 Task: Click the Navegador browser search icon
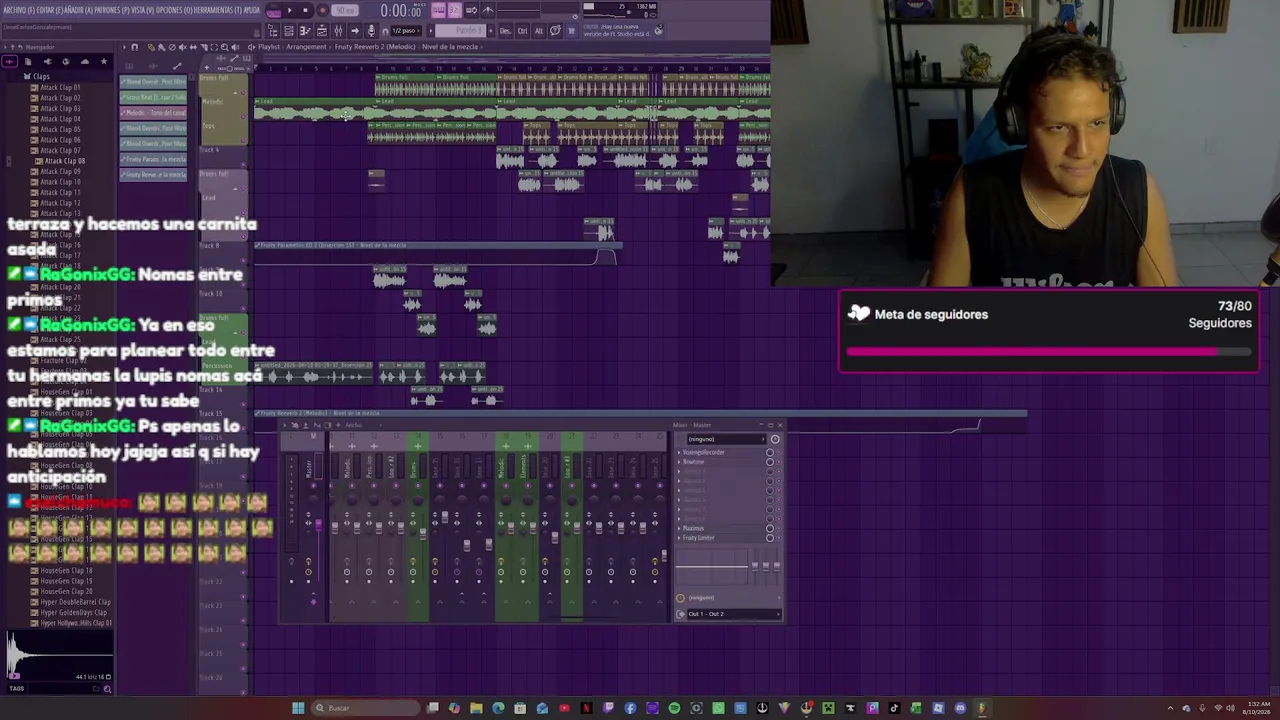108,688
